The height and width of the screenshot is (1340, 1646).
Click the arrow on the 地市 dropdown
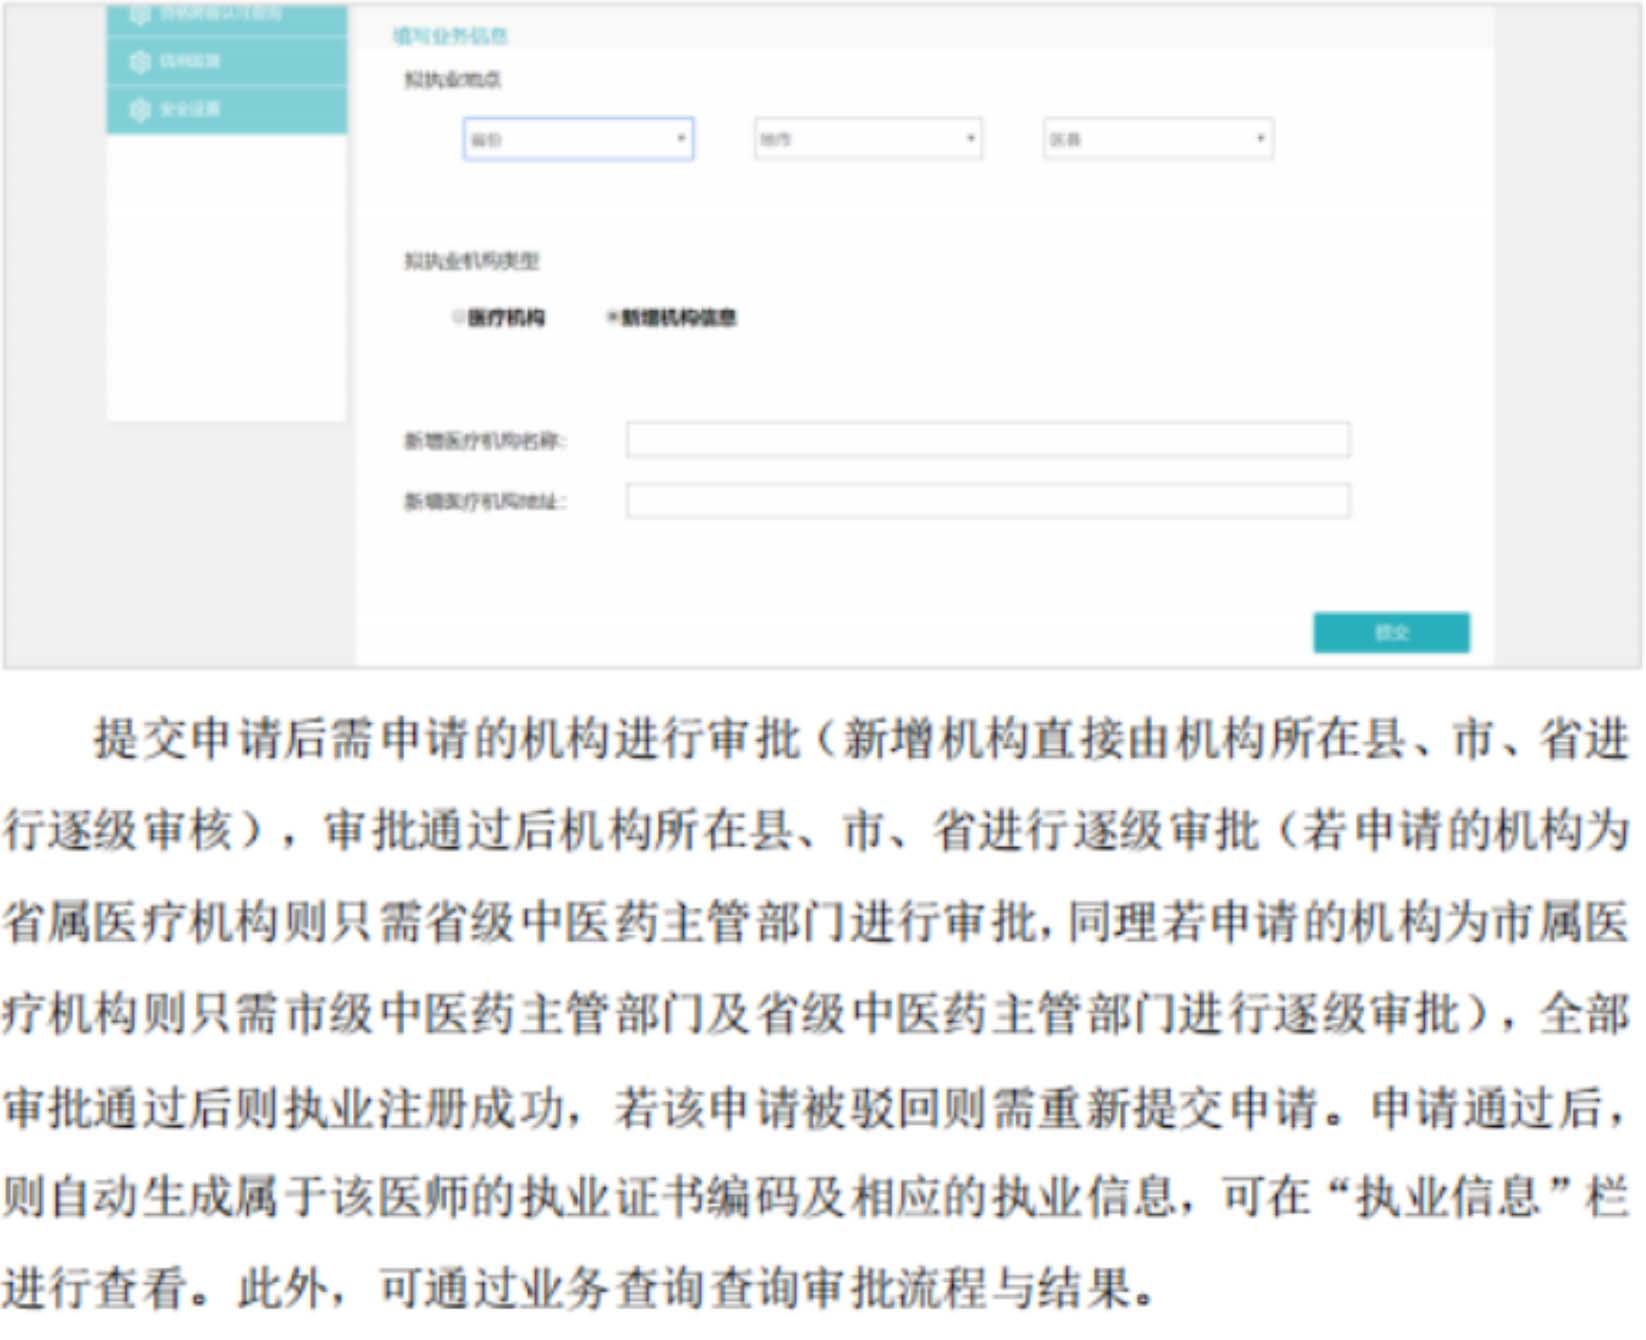pyautogui.click(x=970, y=139)
